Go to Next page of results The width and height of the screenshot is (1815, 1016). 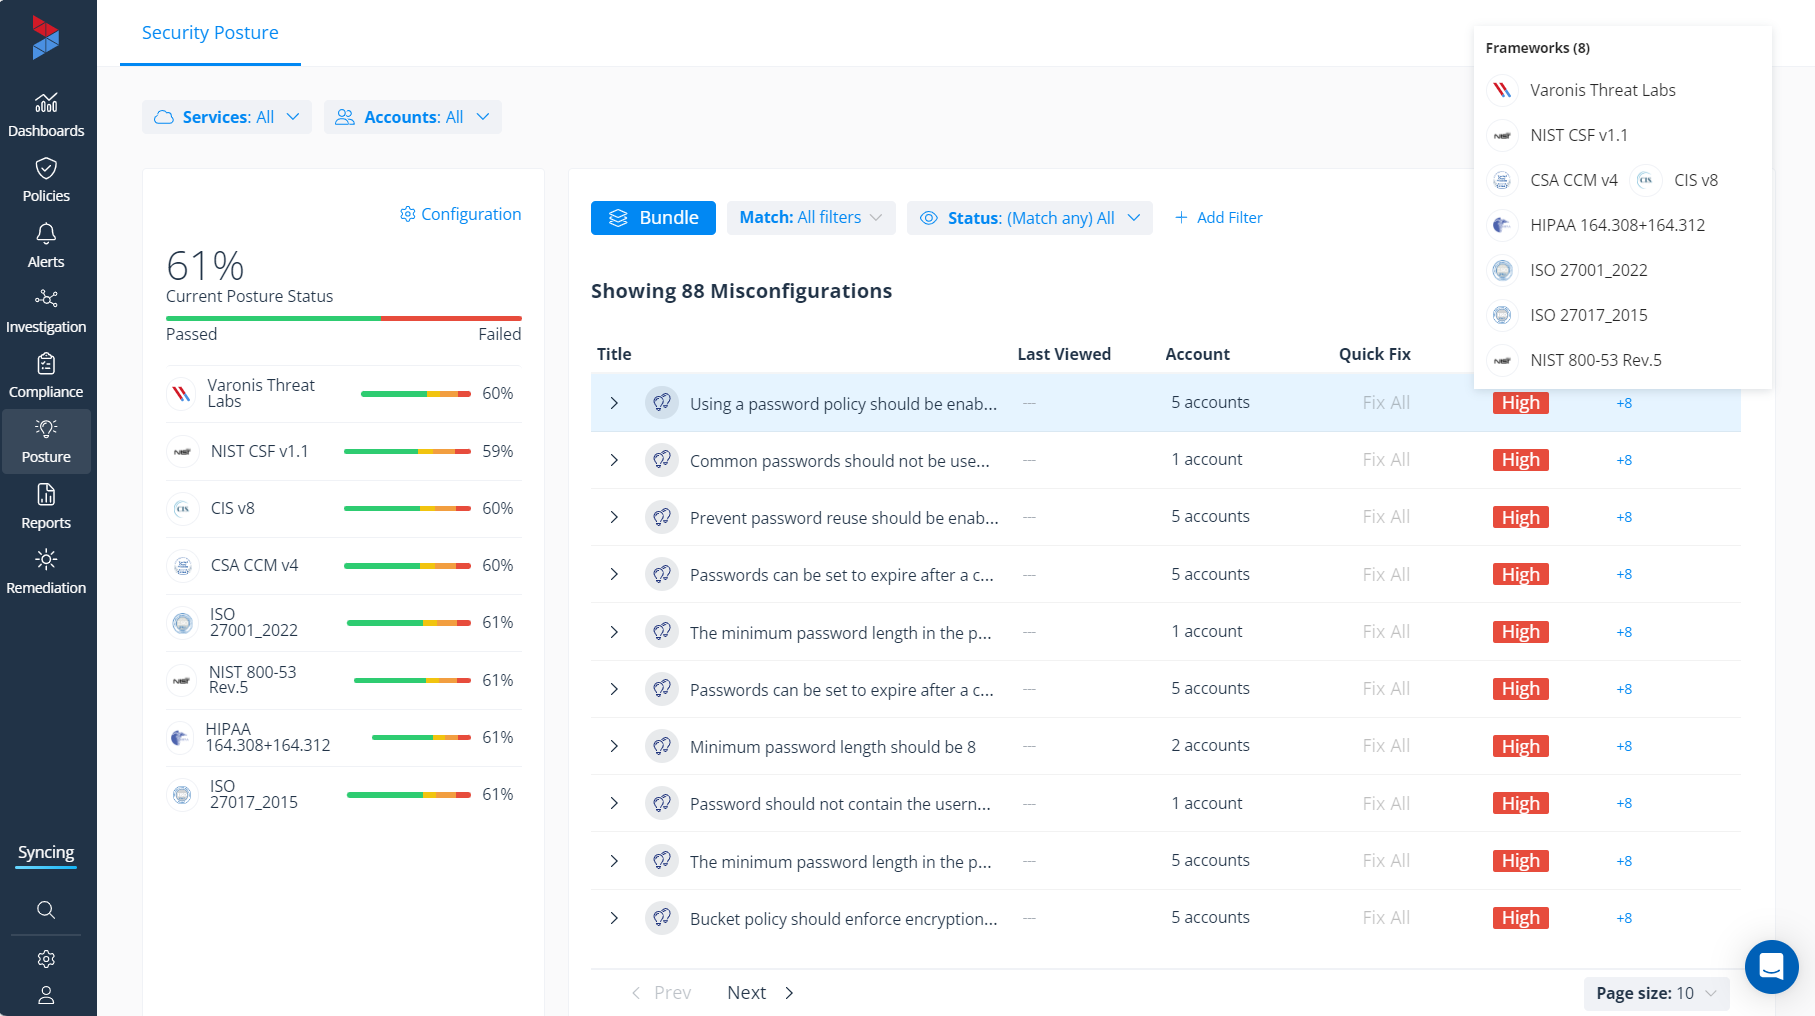coord(759,993)
